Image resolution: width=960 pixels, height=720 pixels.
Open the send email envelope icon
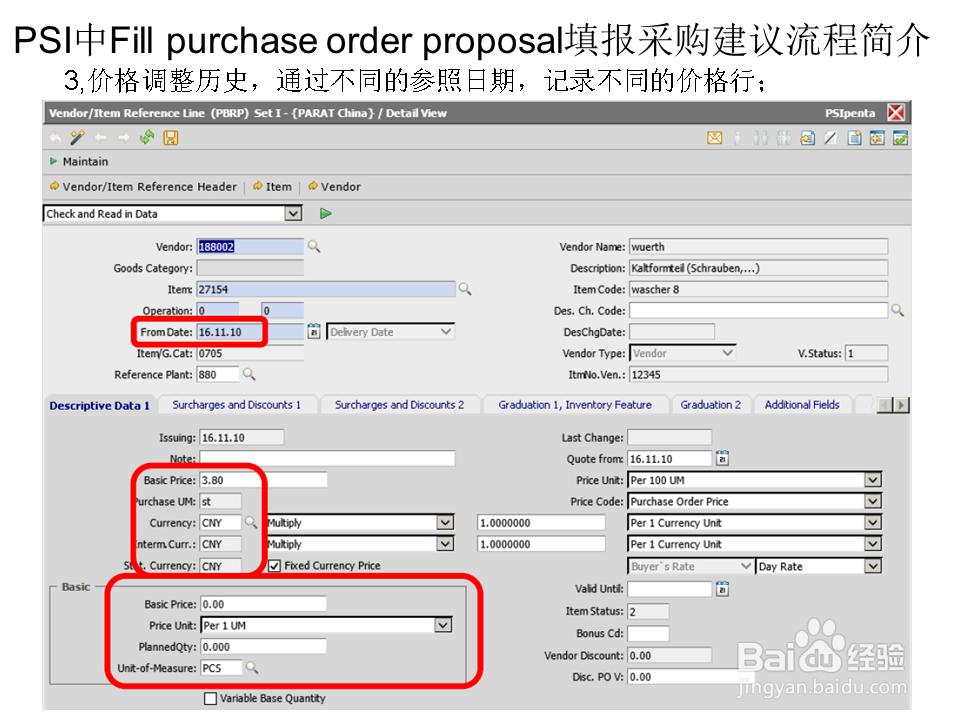(x=714, y=138)
